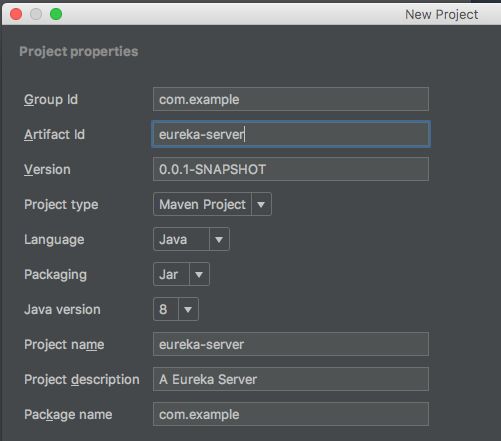
Task: Select the Maven Project combo box
Action: coord(212,204)
